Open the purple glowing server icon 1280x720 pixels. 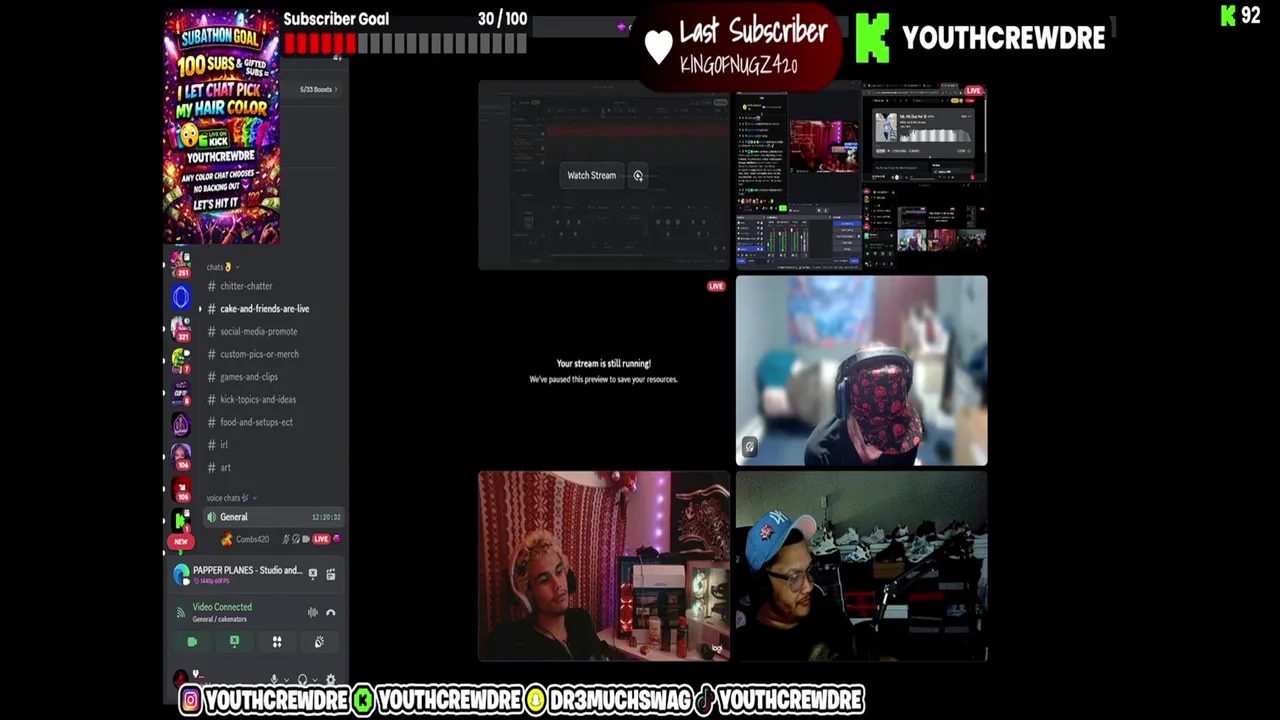(181, 425)
